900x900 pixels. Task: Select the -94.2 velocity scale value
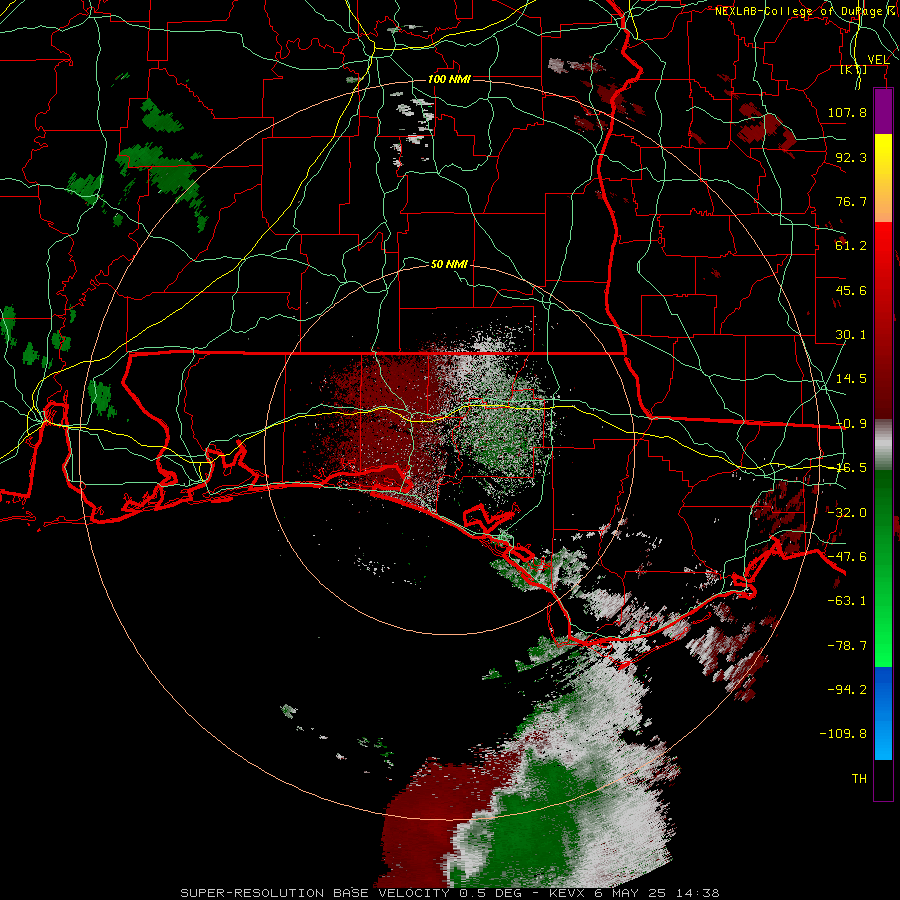pos(847,689)
